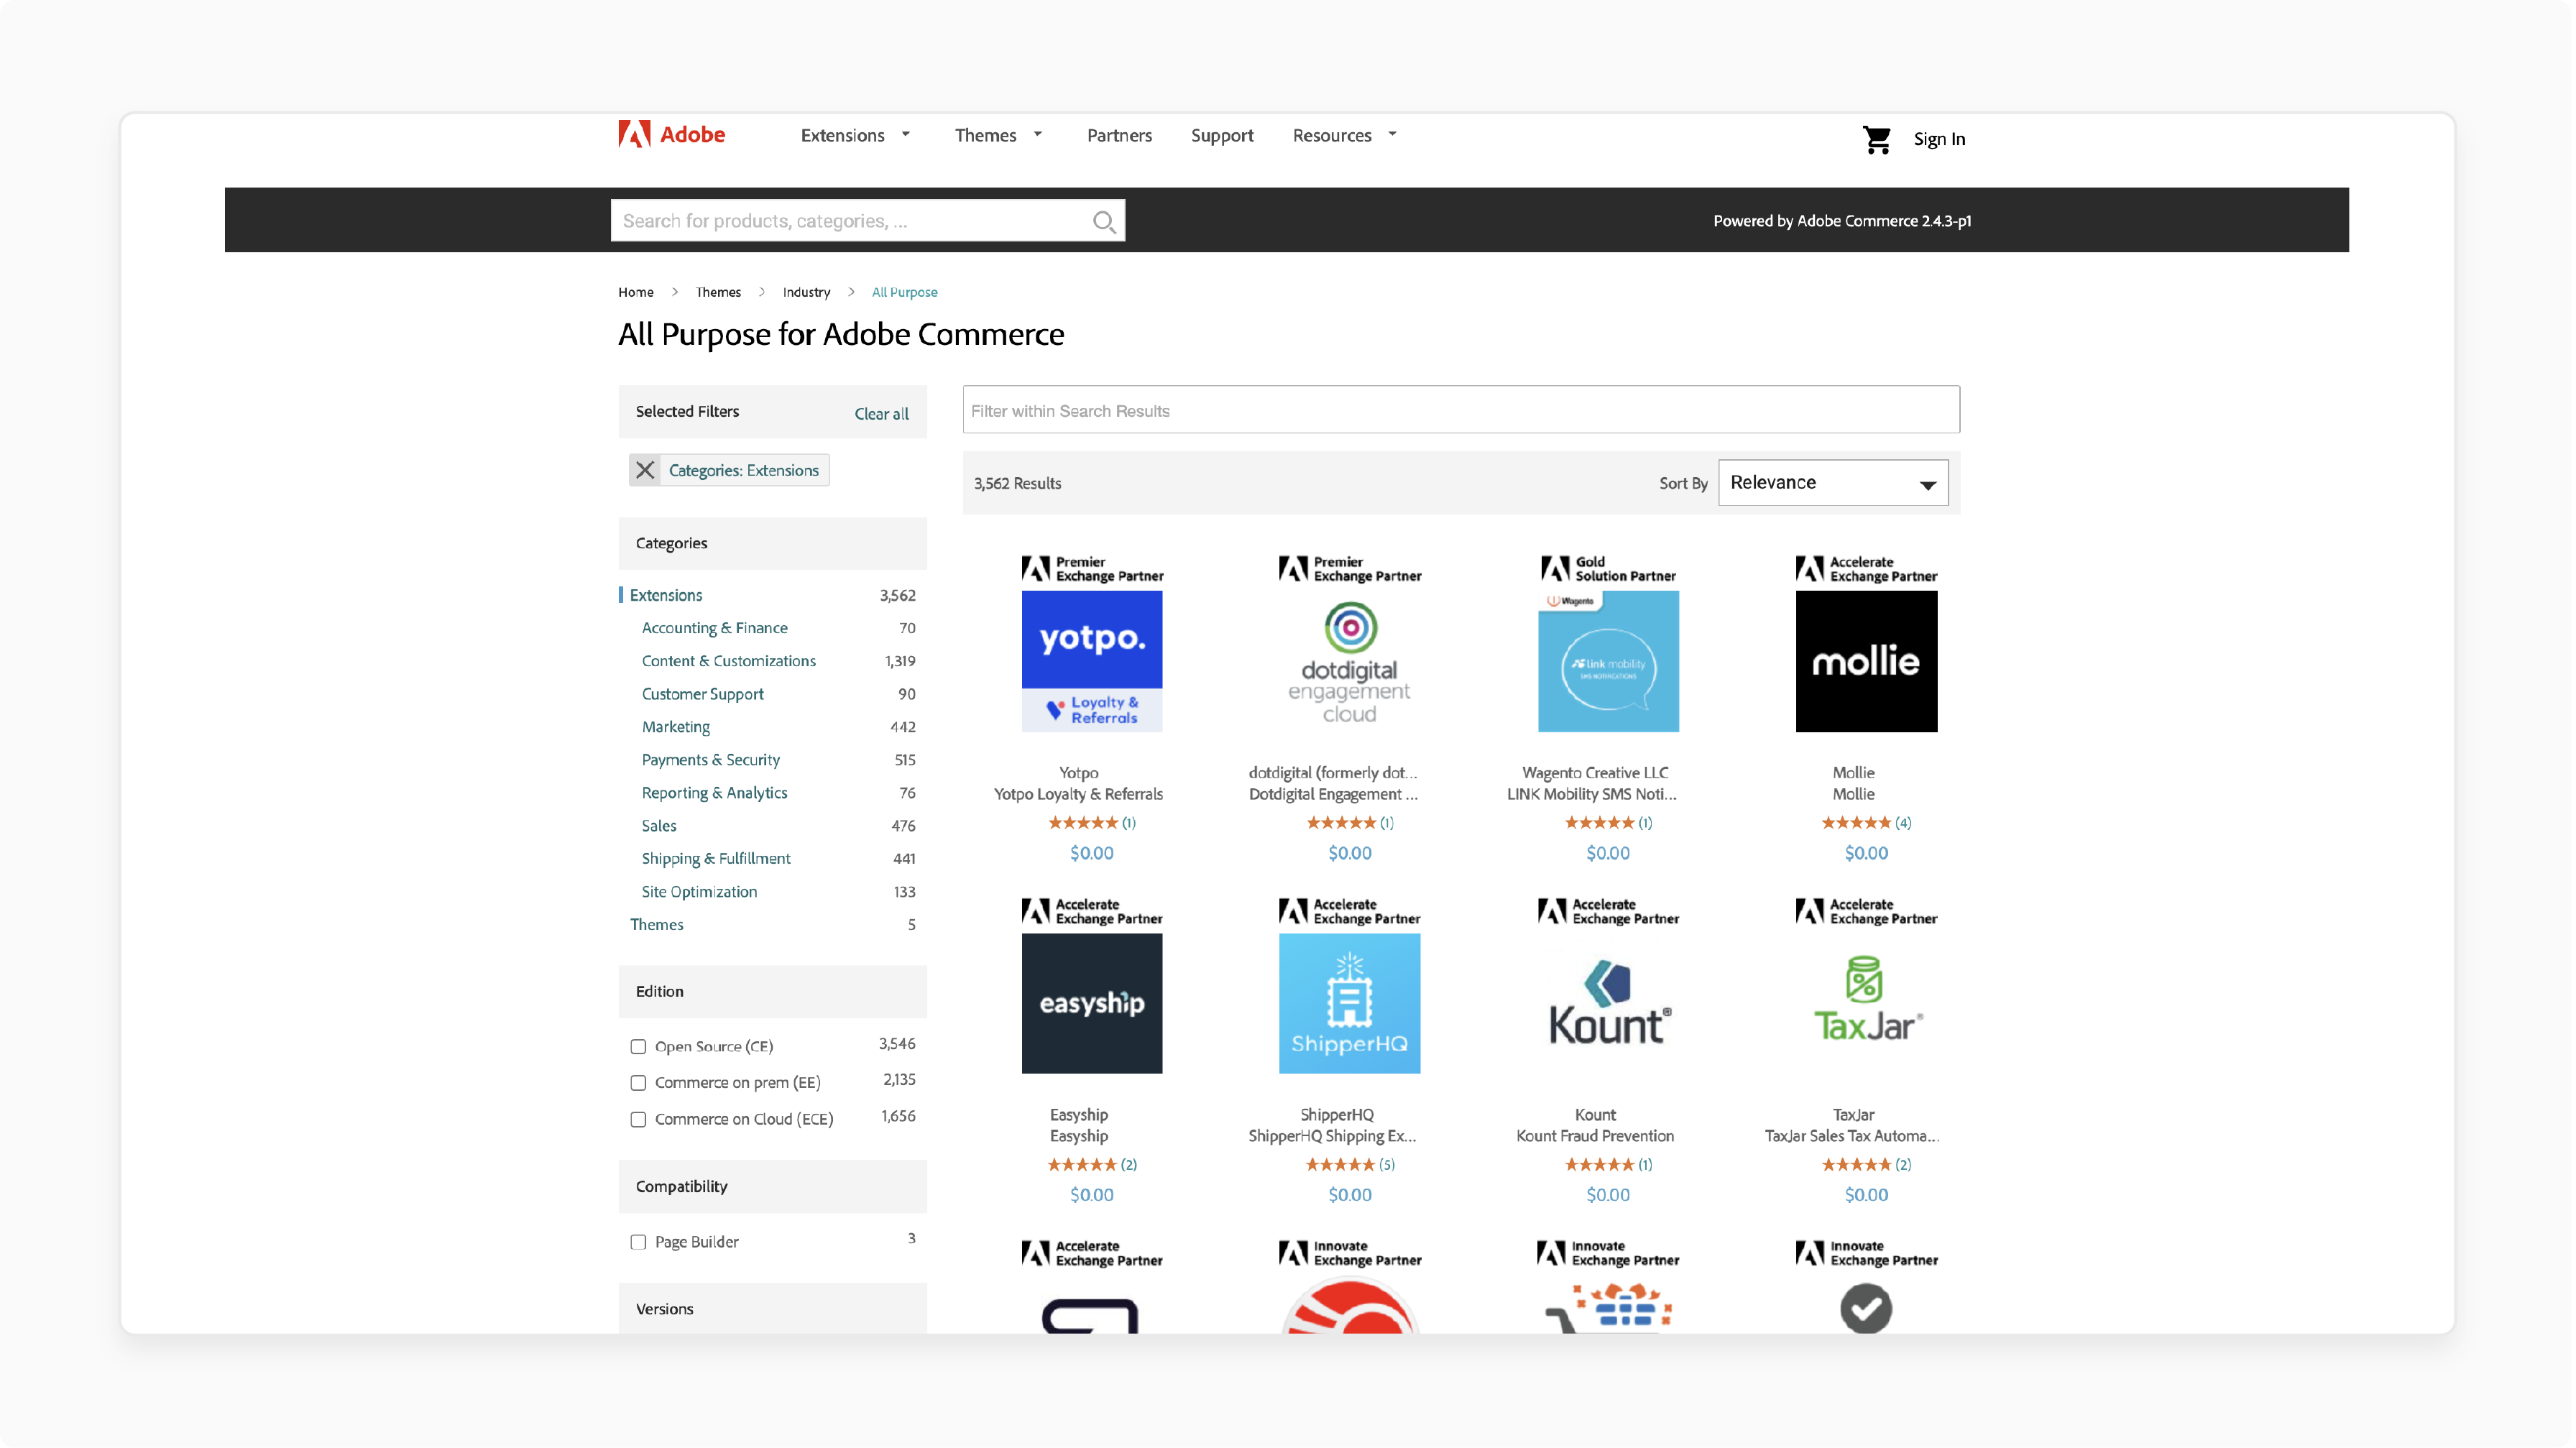
Task: Expand the Resources nav menu
Action: [x=1344, y=135]
